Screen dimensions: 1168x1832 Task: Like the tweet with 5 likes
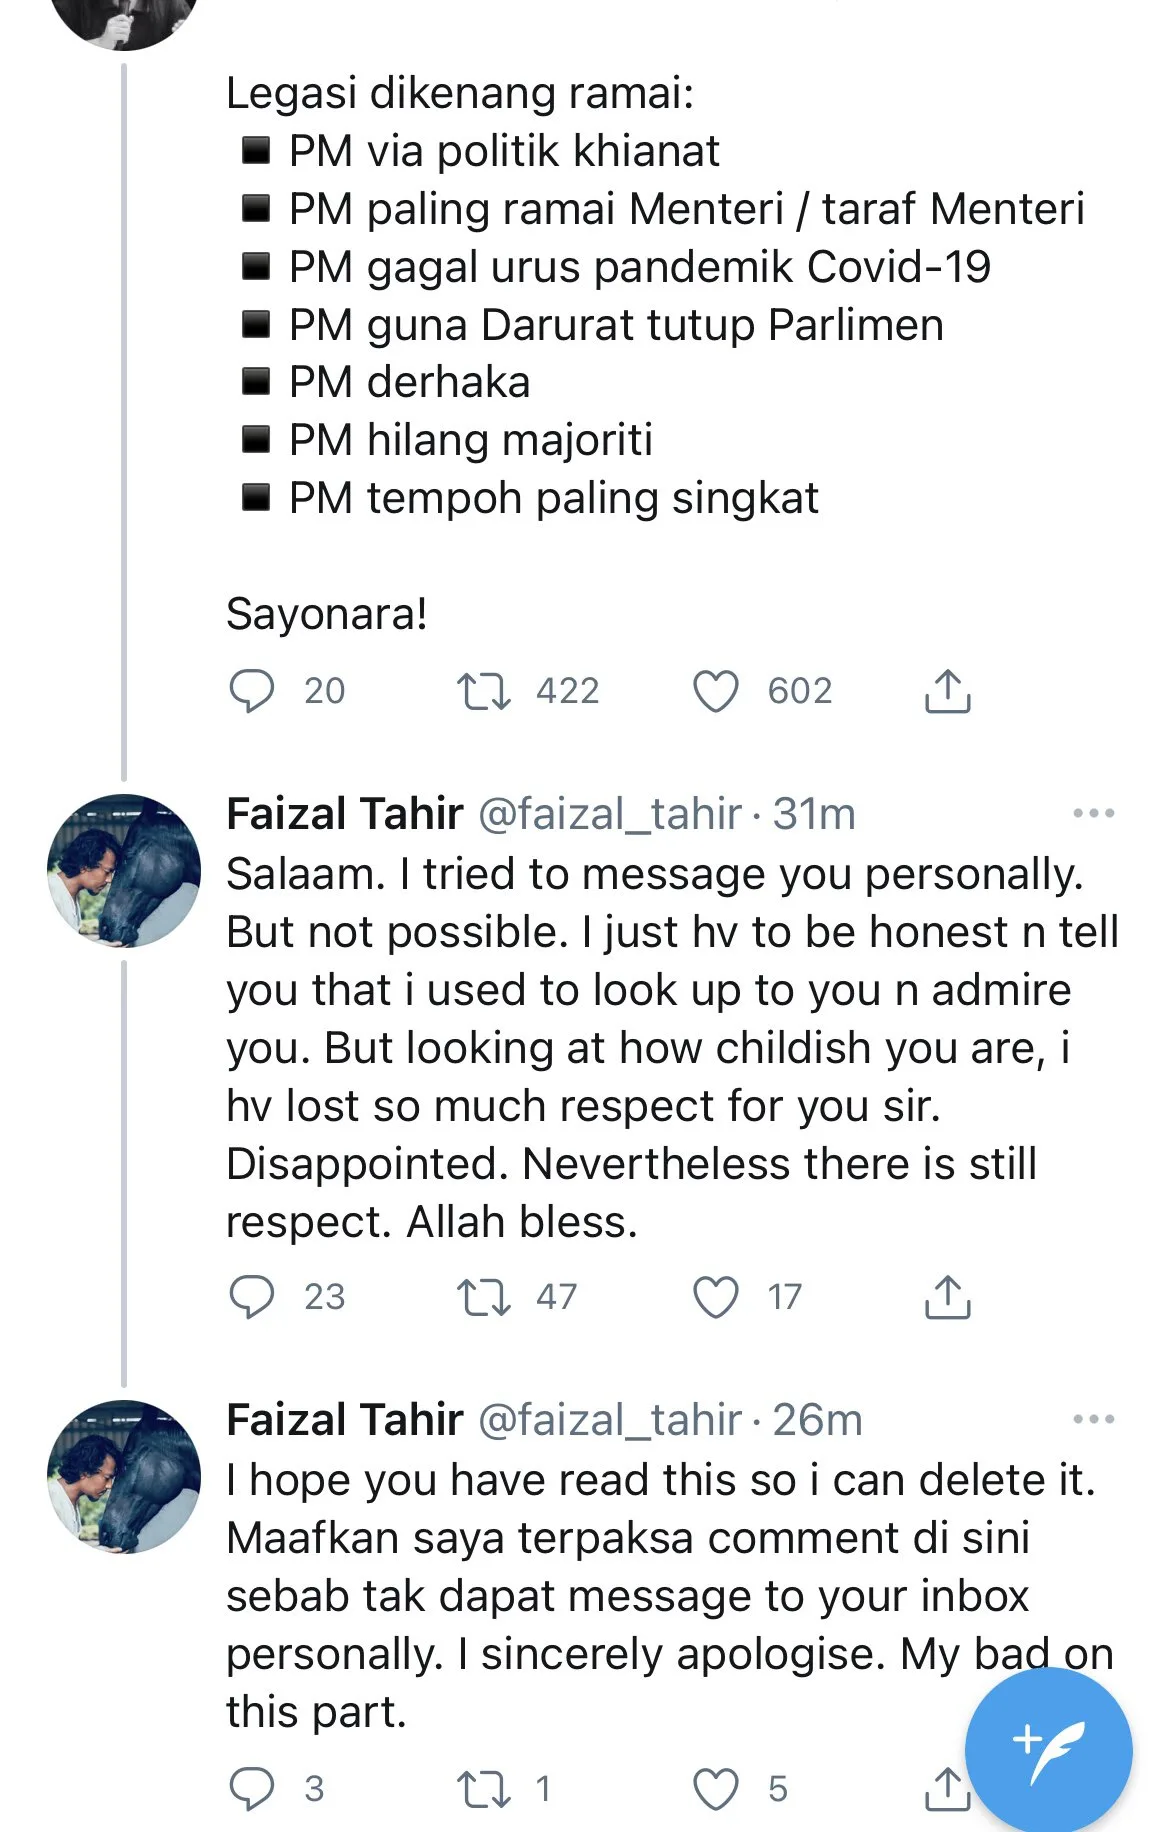click(716, 1789)
